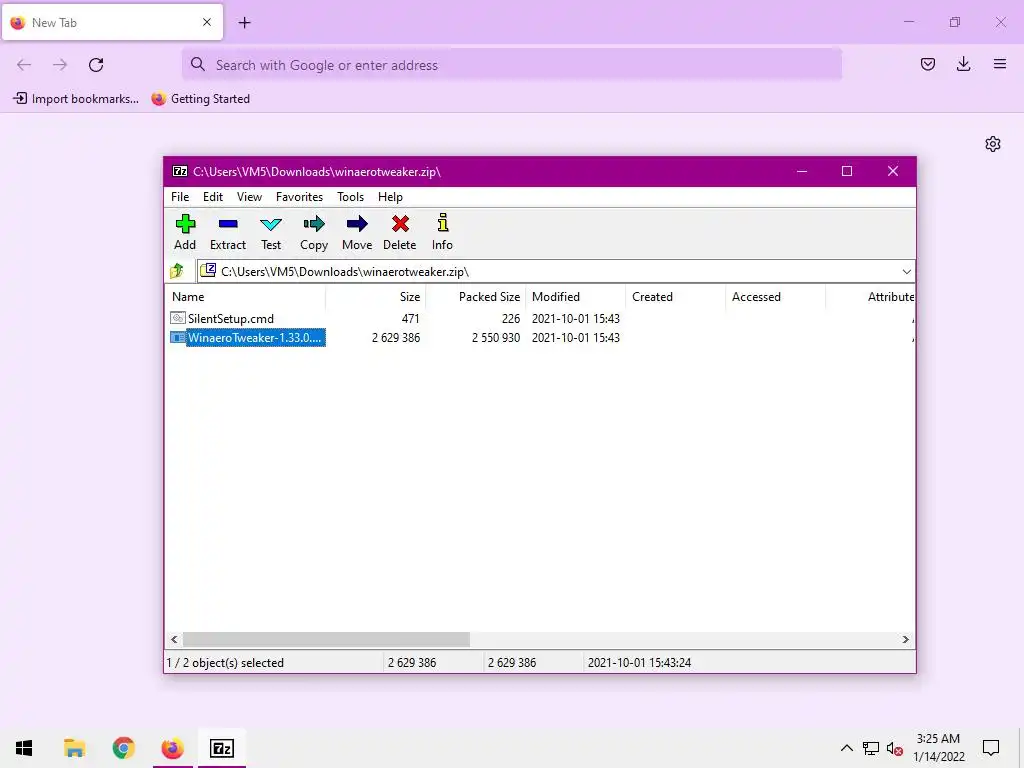Click the scroll left arrow
The image size is (1024, 768).
[x=174, y=639]
